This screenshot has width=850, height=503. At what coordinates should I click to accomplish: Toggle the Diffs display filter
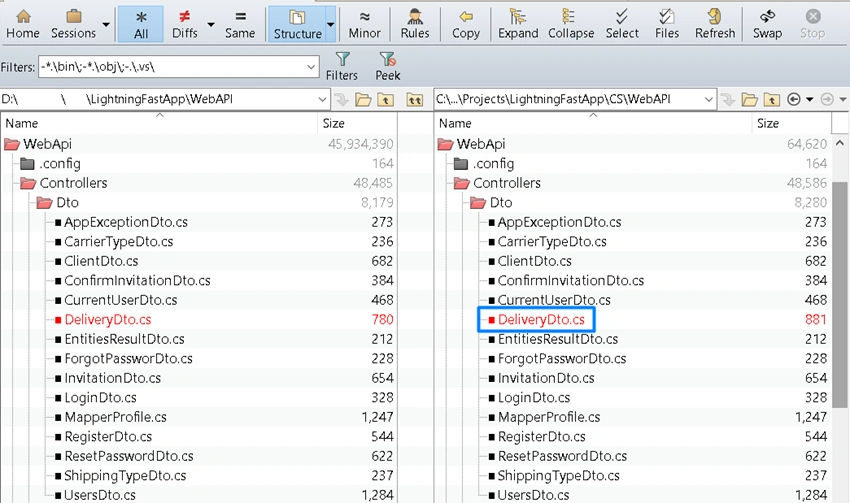pos(185,24)
